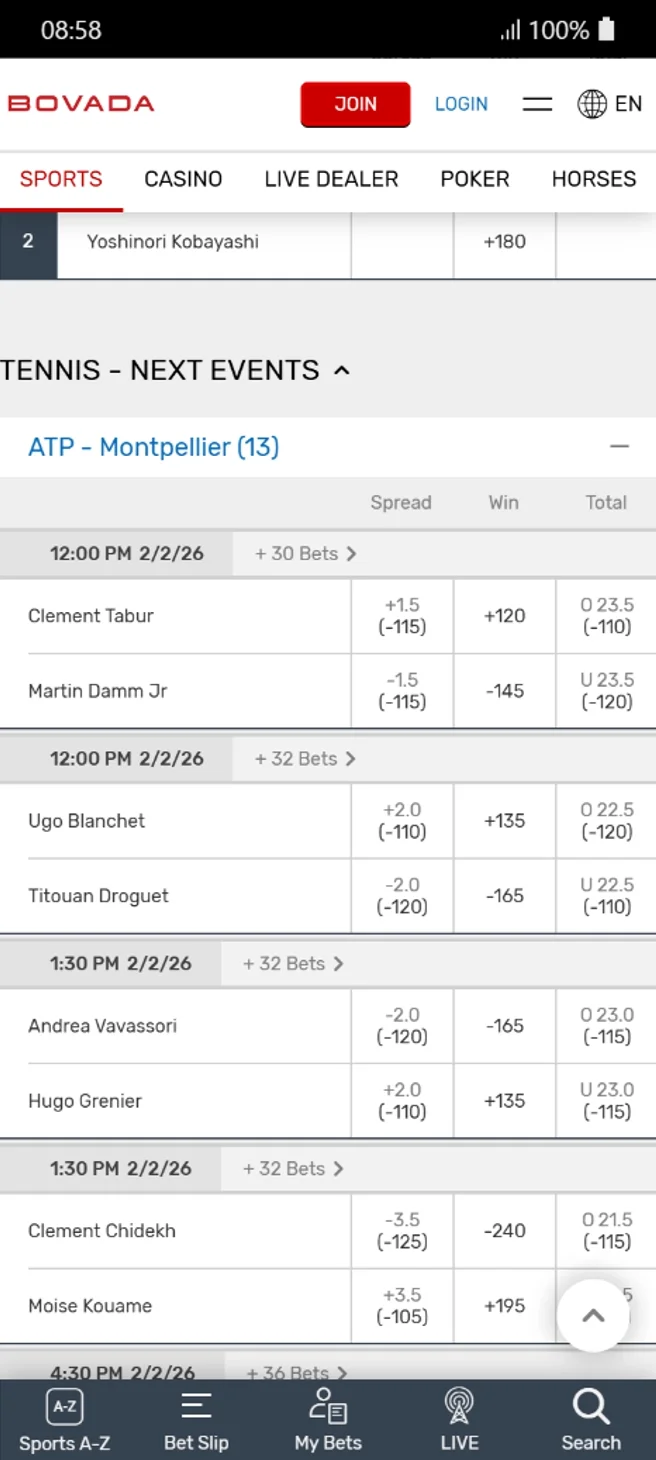Open the Bet Slip icon

click(x=196, y=1418)
